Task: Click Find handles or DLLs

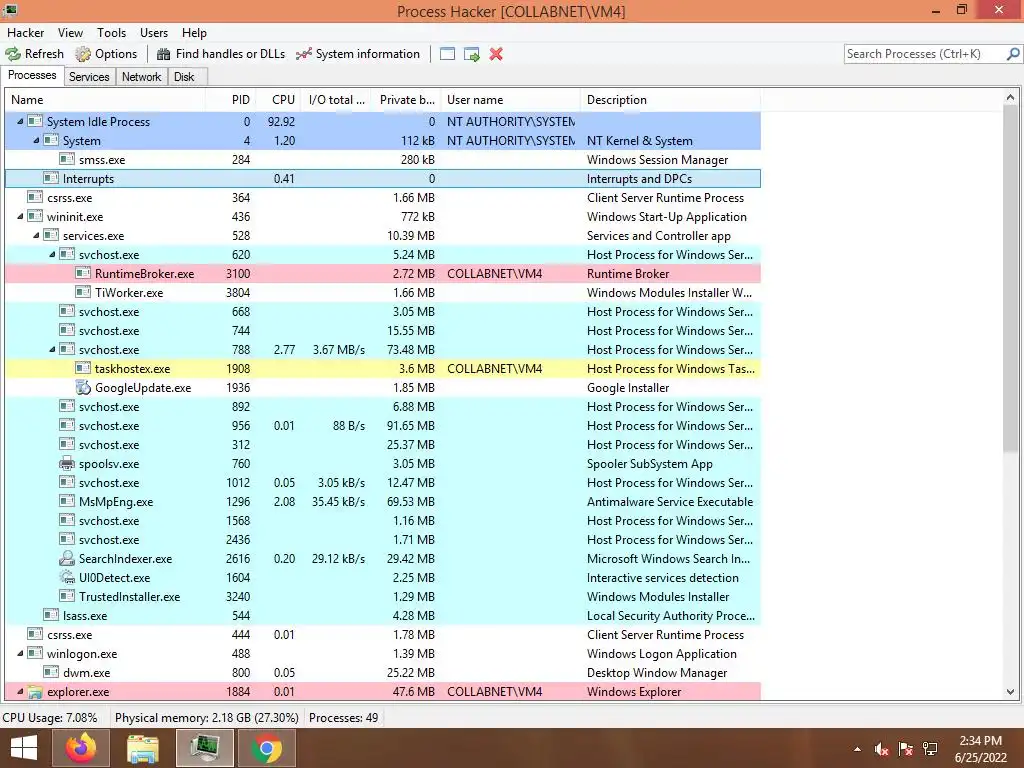Action: 221,54
